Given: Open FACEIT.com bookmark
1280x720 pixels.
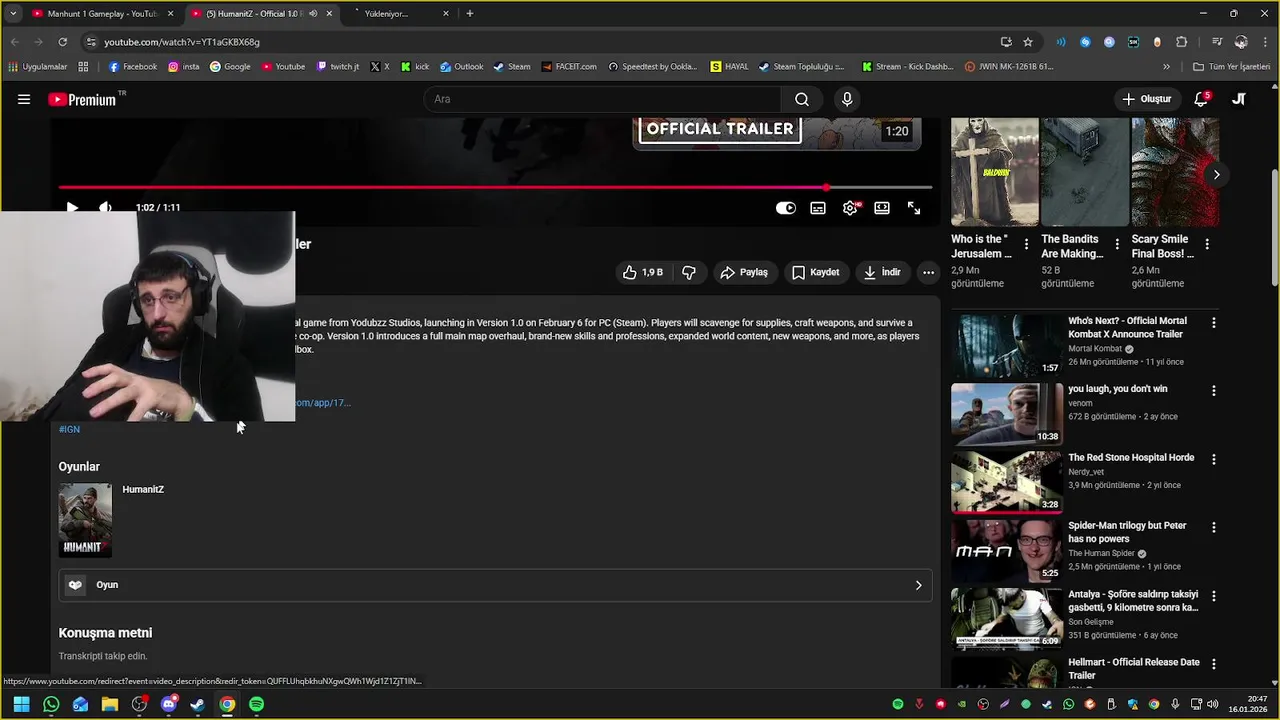Looking at the screenshot, I should (x=569, y=67).
